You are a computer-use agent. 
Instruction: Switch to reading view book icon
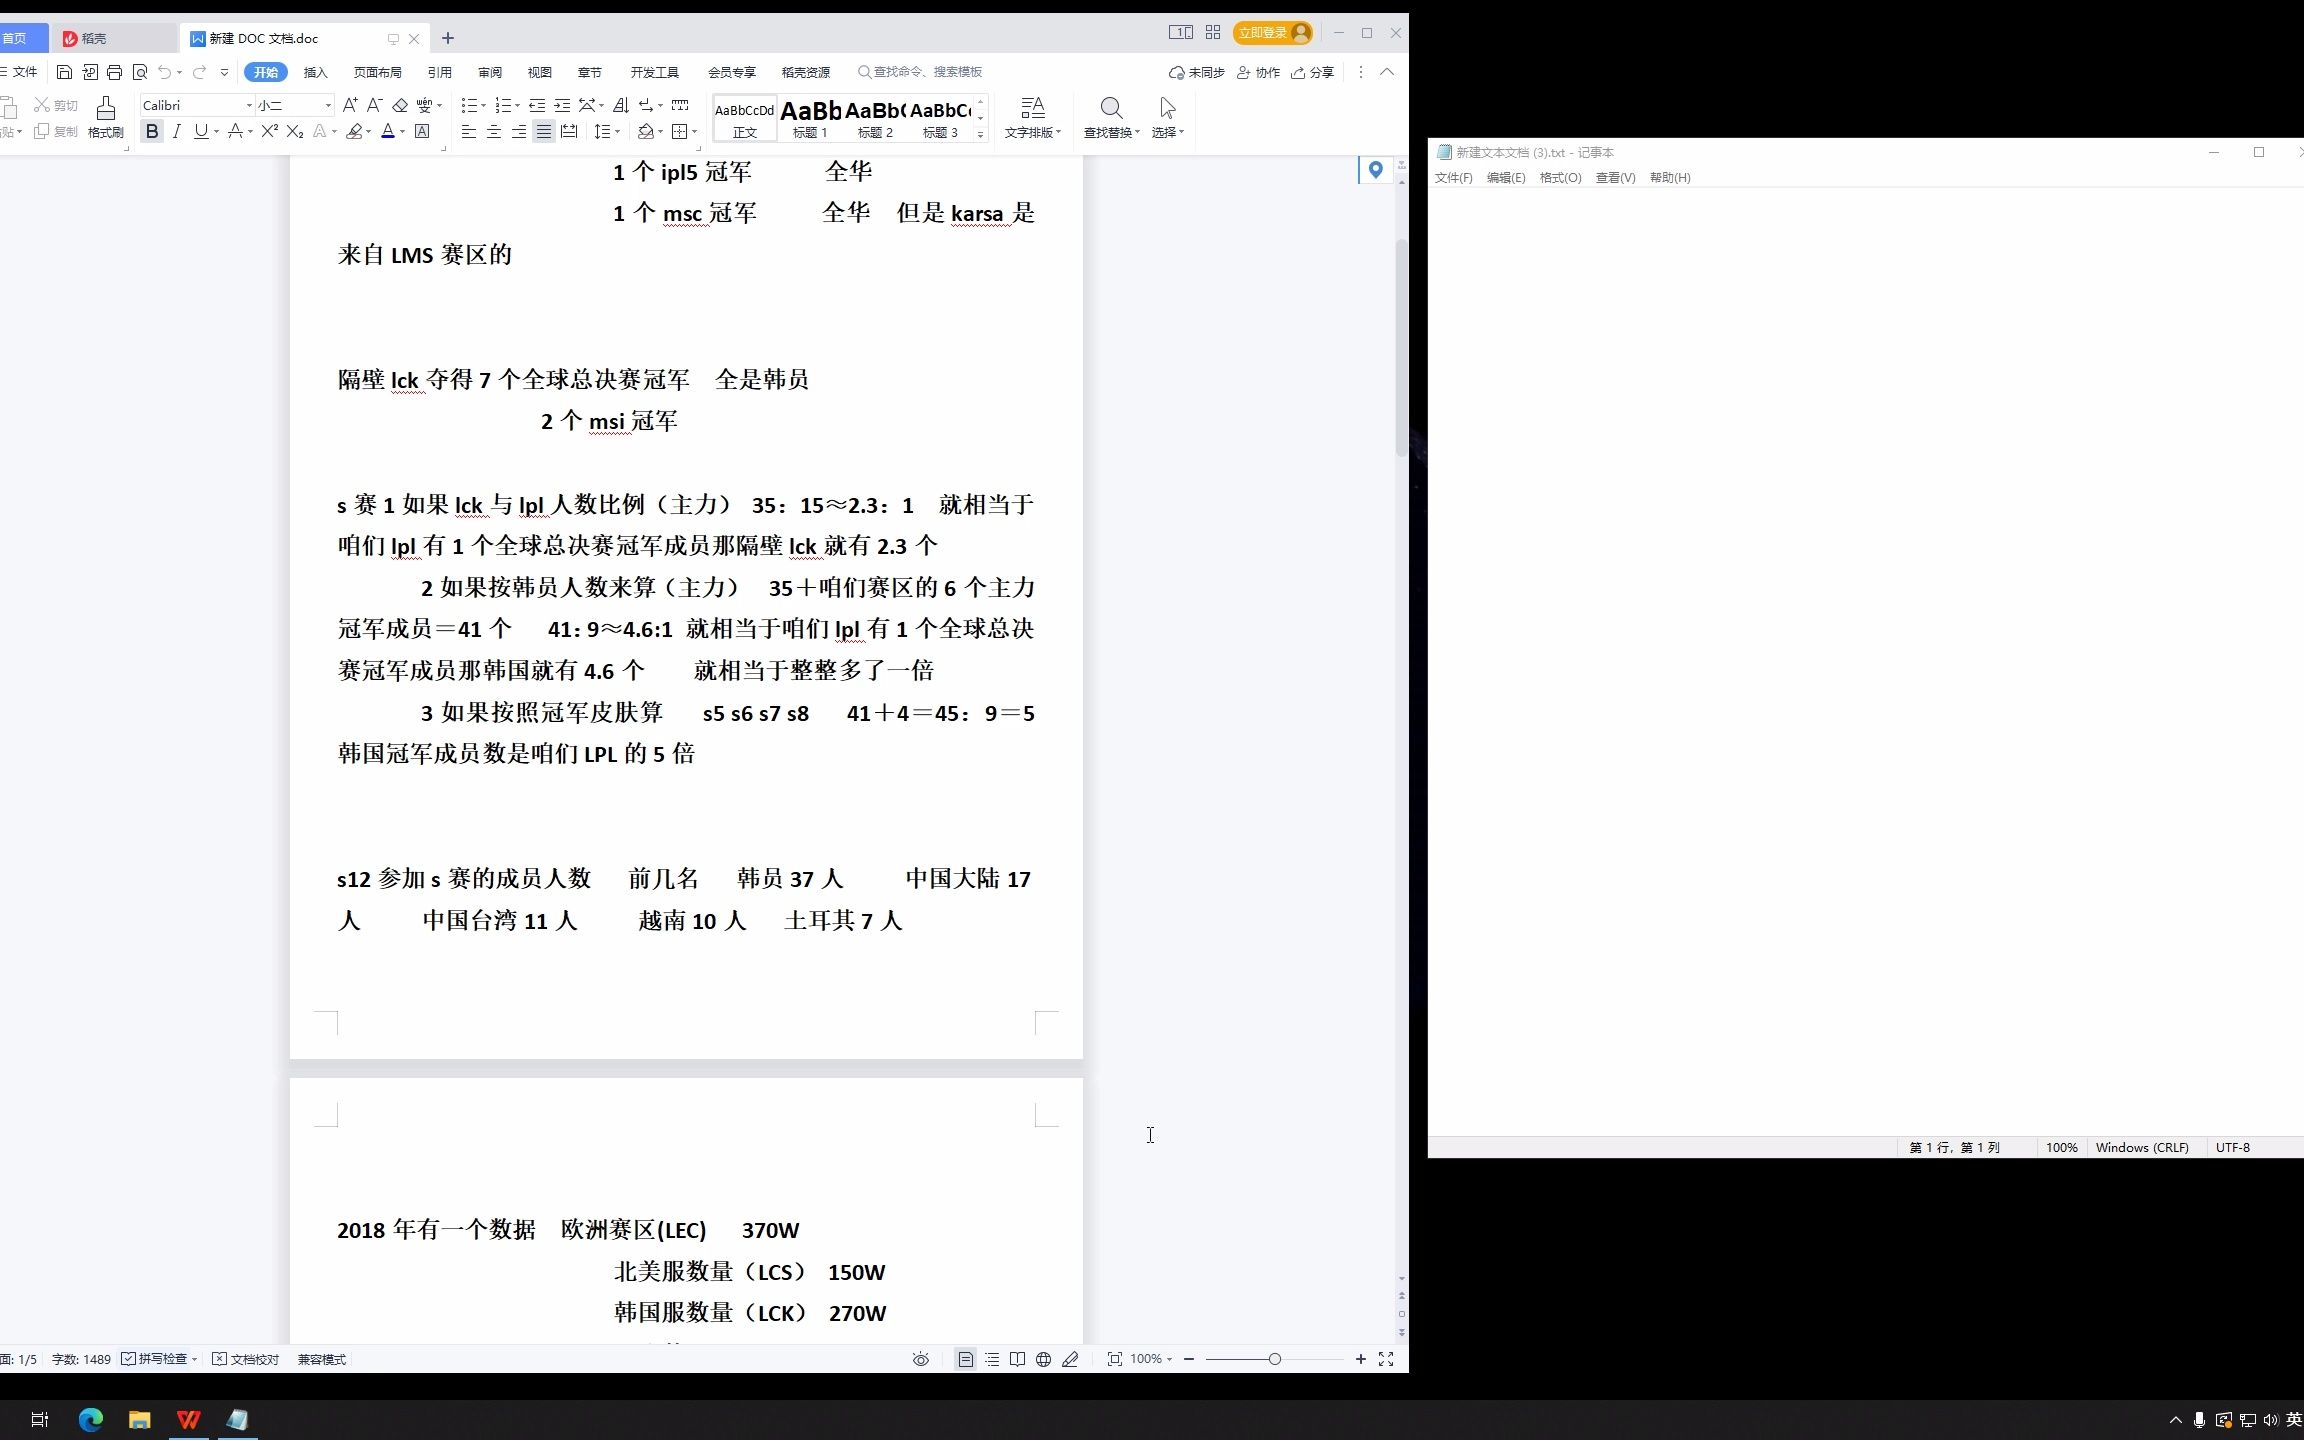point(1017,1359)
